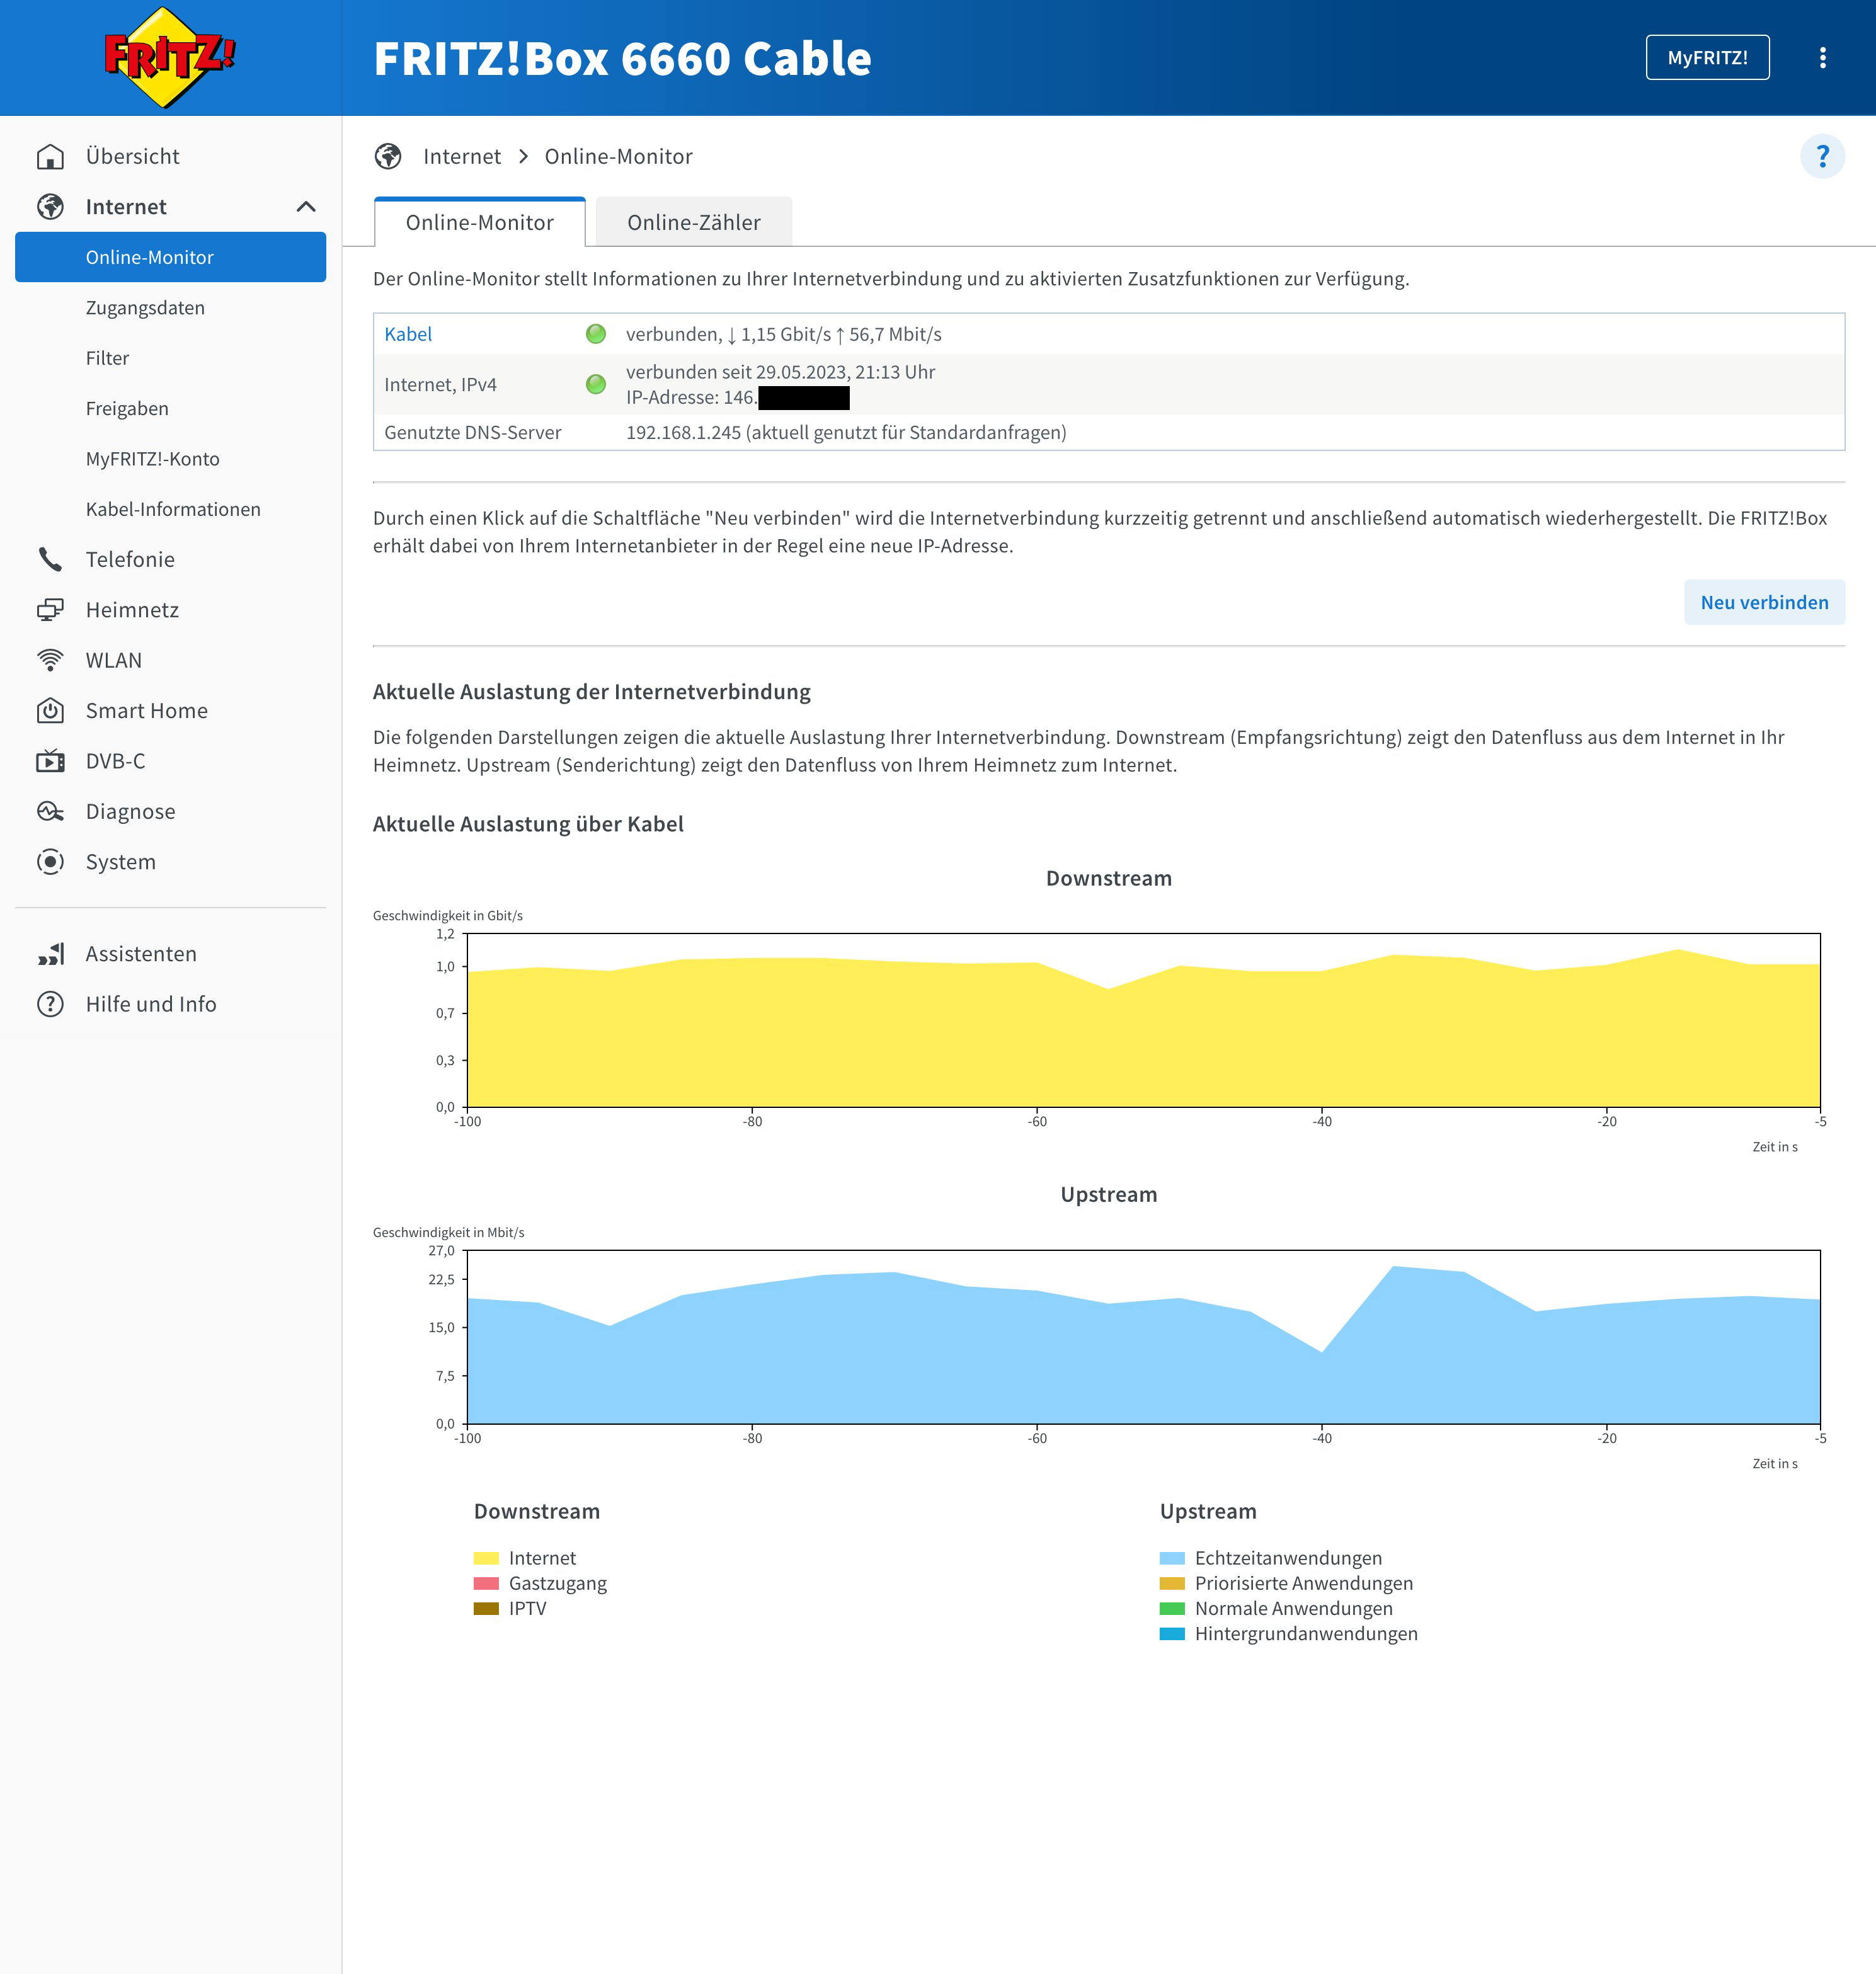Click the Heimnetz network devices icon
This screenshot has width=1876, height=1974.
pyautogui.click(x=50, y=610)
